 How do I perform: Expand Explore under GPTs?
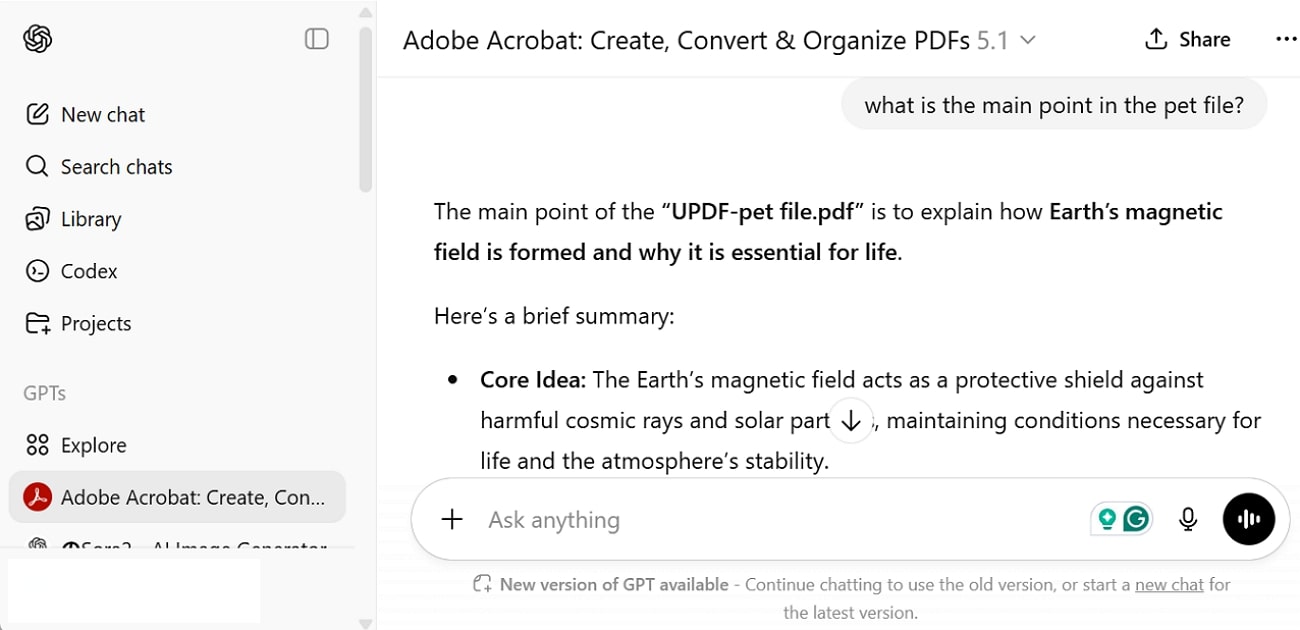93,444
